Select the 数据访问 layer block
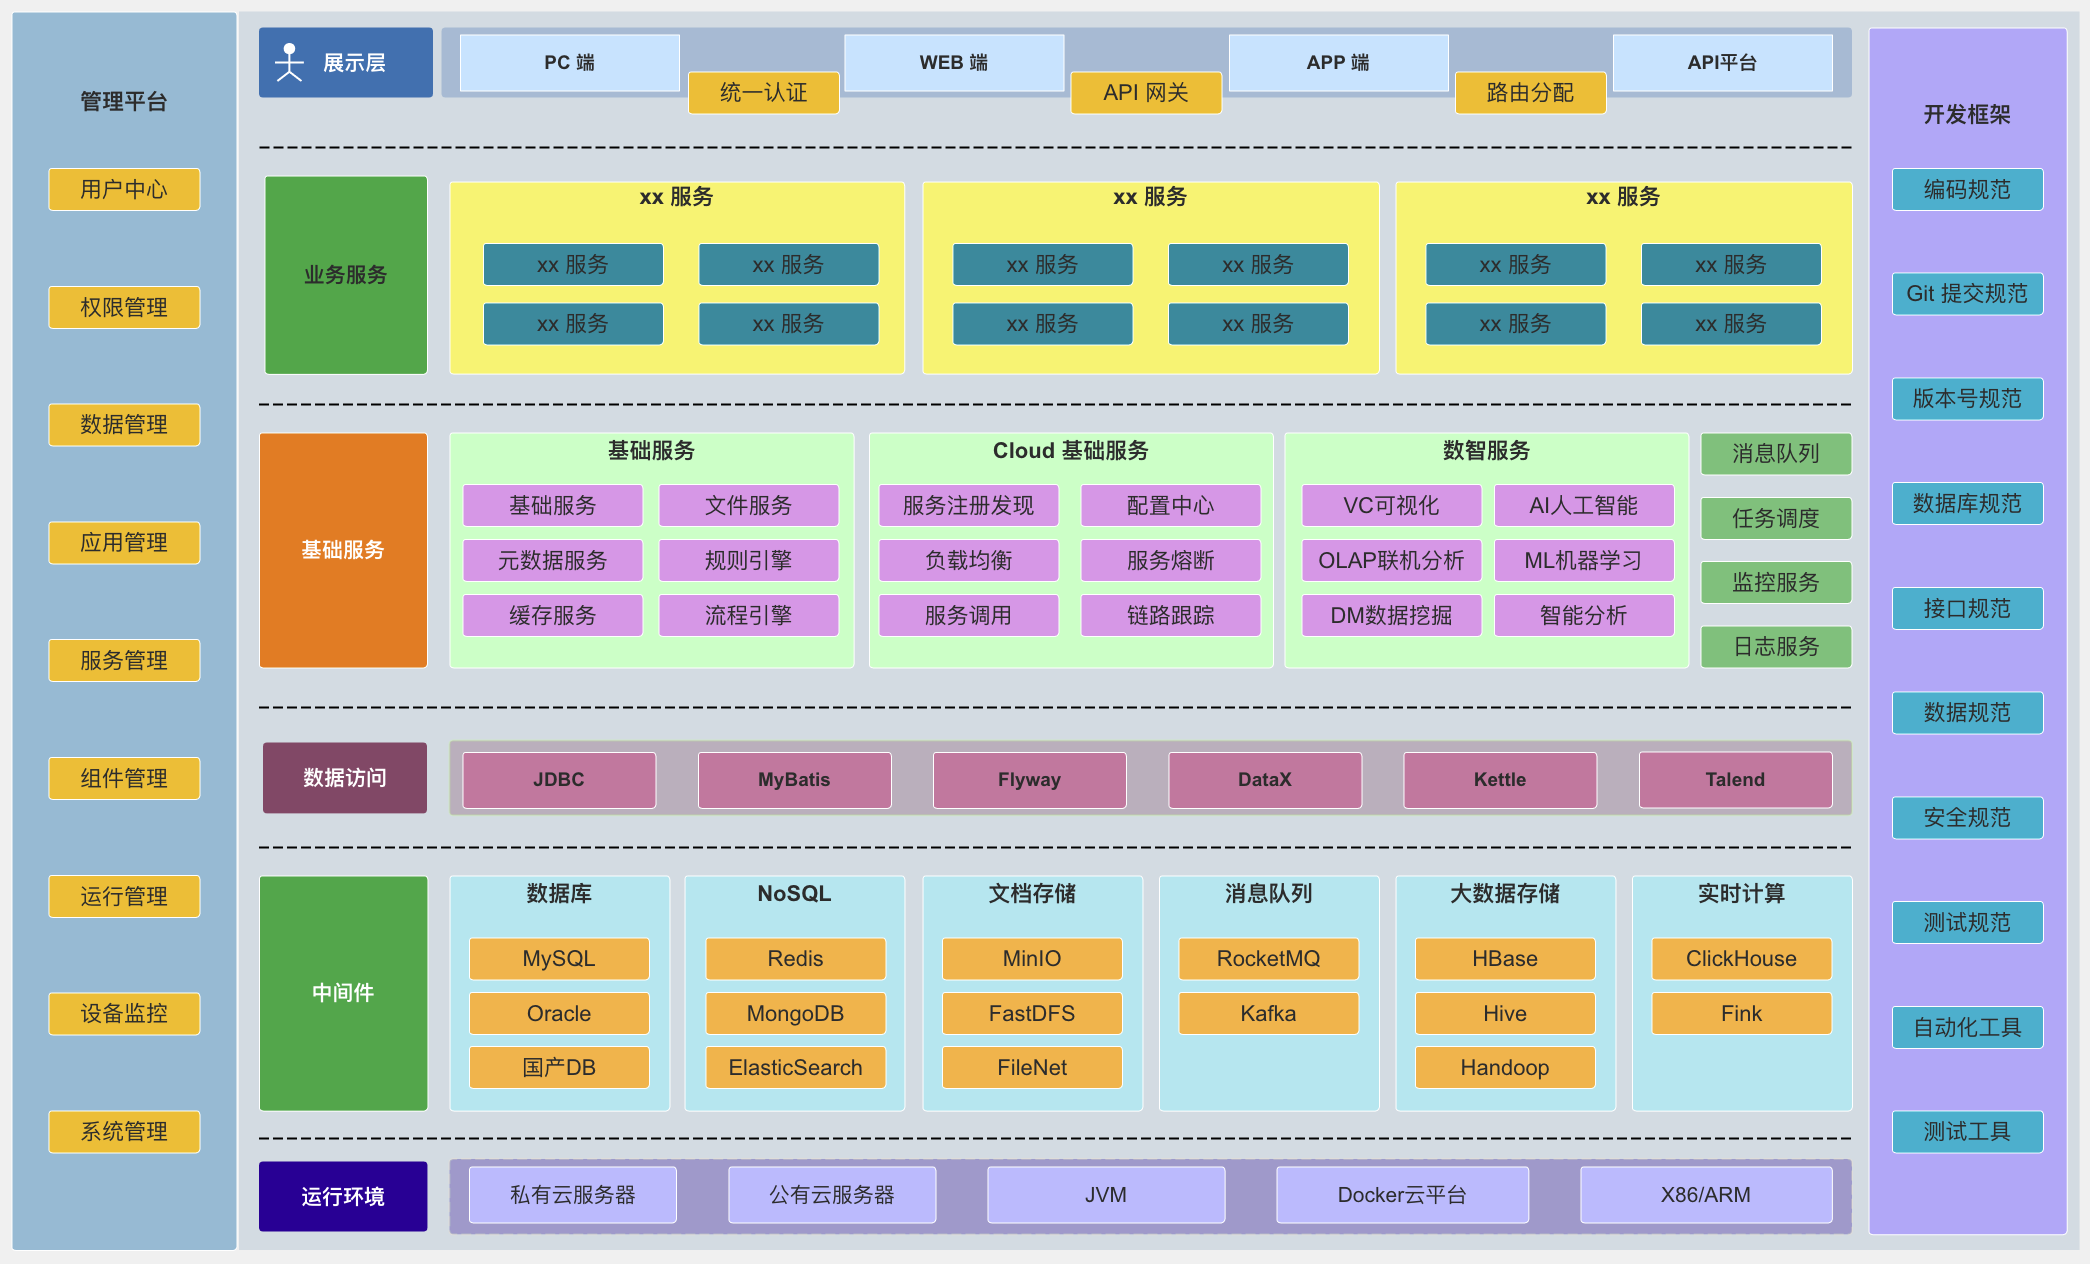The image size is (2090, 1264). click(x=345, y=778)
